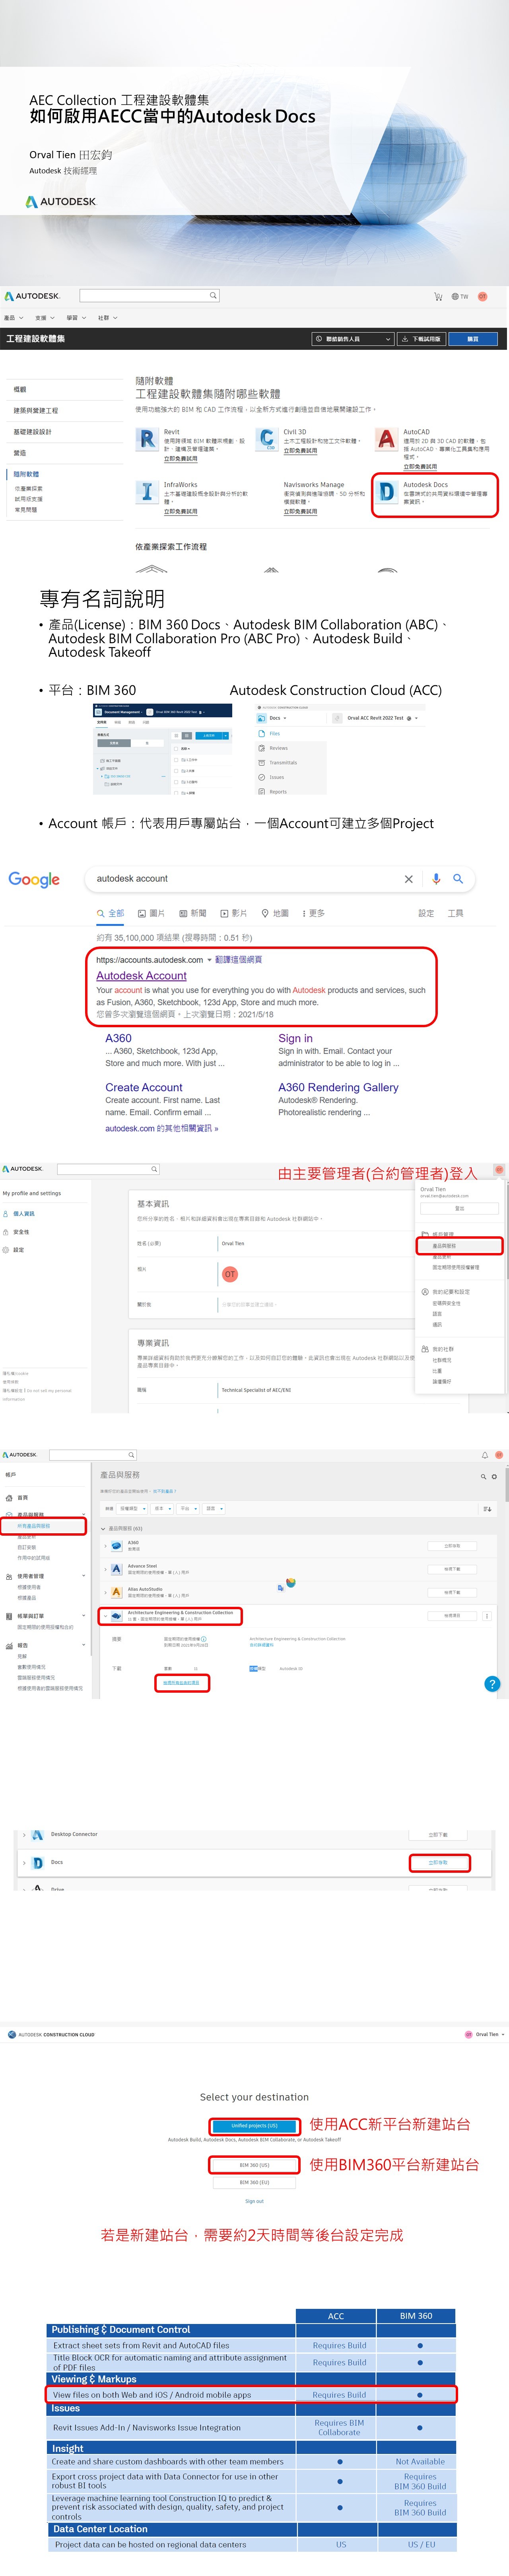Open the Autodesk Account search result link

tap(141, 975)
